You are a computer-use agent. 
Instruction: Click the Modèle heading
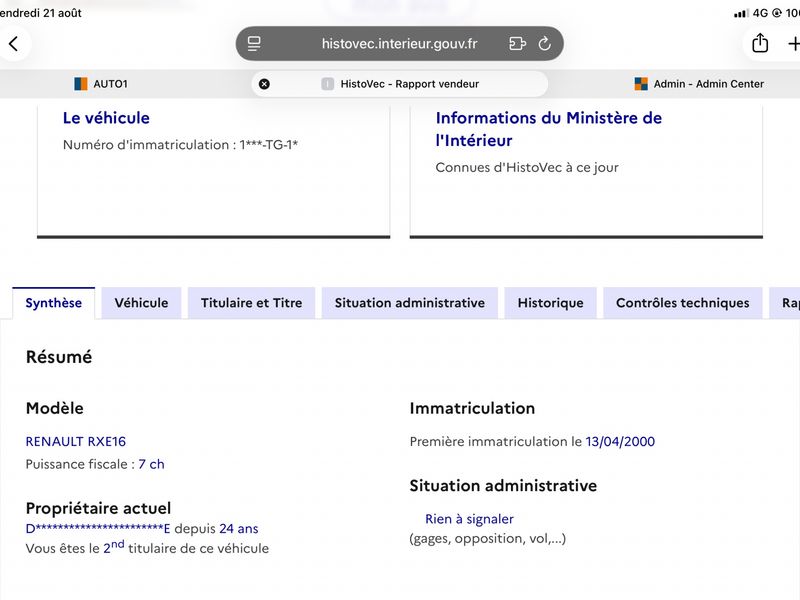click(x=55, y=408)
